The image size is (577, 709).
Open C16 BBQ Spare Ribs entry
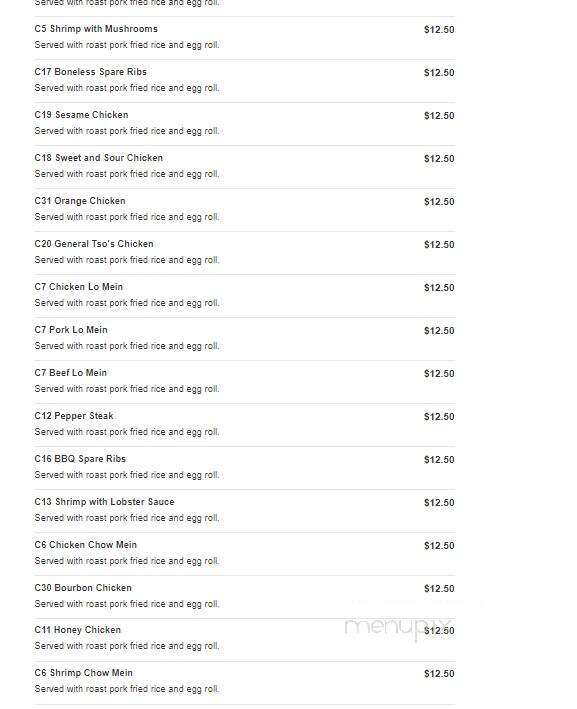[80, 458]
